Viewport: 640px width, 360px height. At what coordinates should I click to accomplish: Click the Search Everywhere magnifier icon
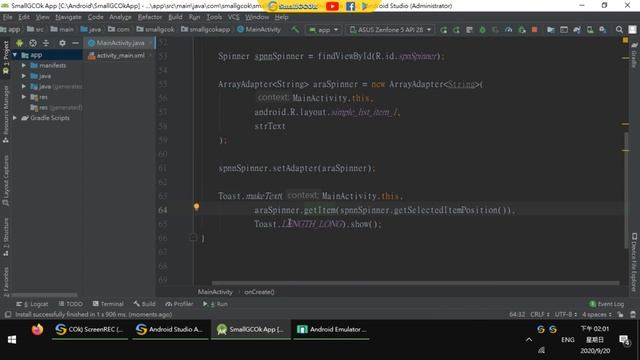pyautogui.click(x=619, y=30)
